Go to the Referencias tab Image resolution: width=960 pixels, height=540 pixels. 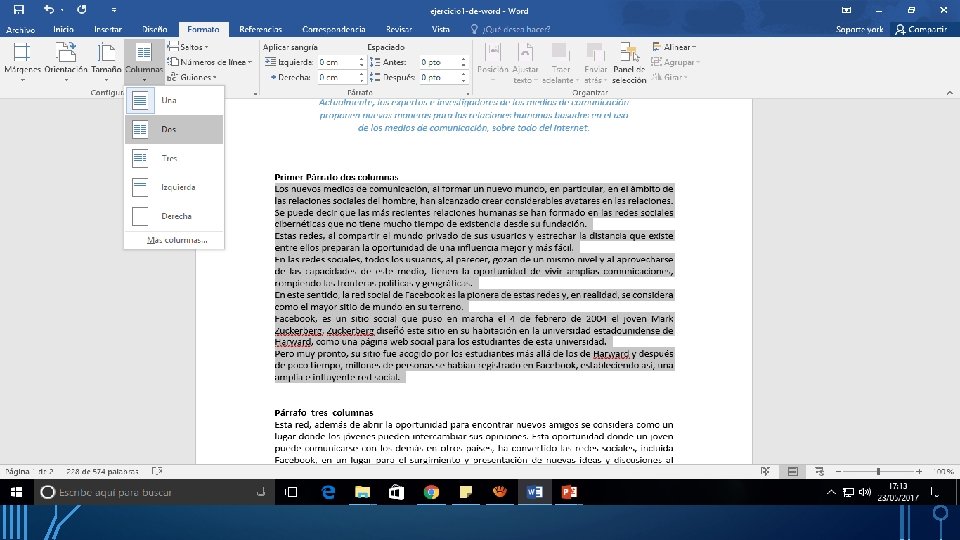pos(261,29)
